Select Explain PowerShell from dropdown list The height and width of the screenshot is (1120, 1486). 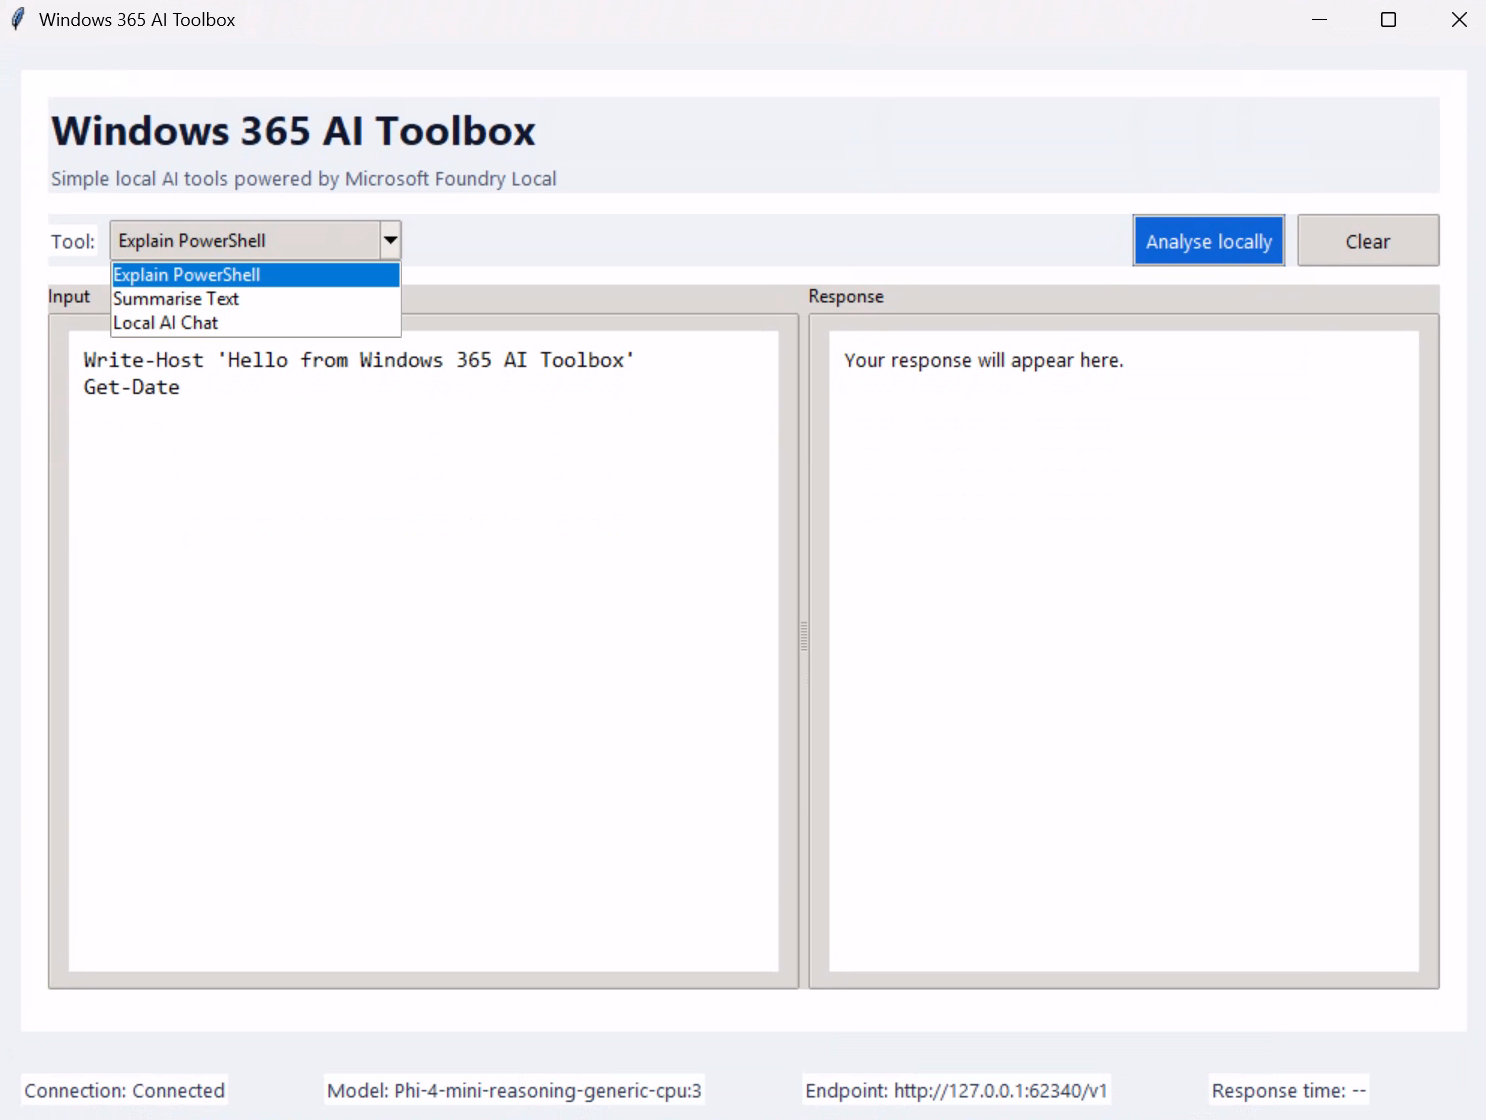pos(256,275)
